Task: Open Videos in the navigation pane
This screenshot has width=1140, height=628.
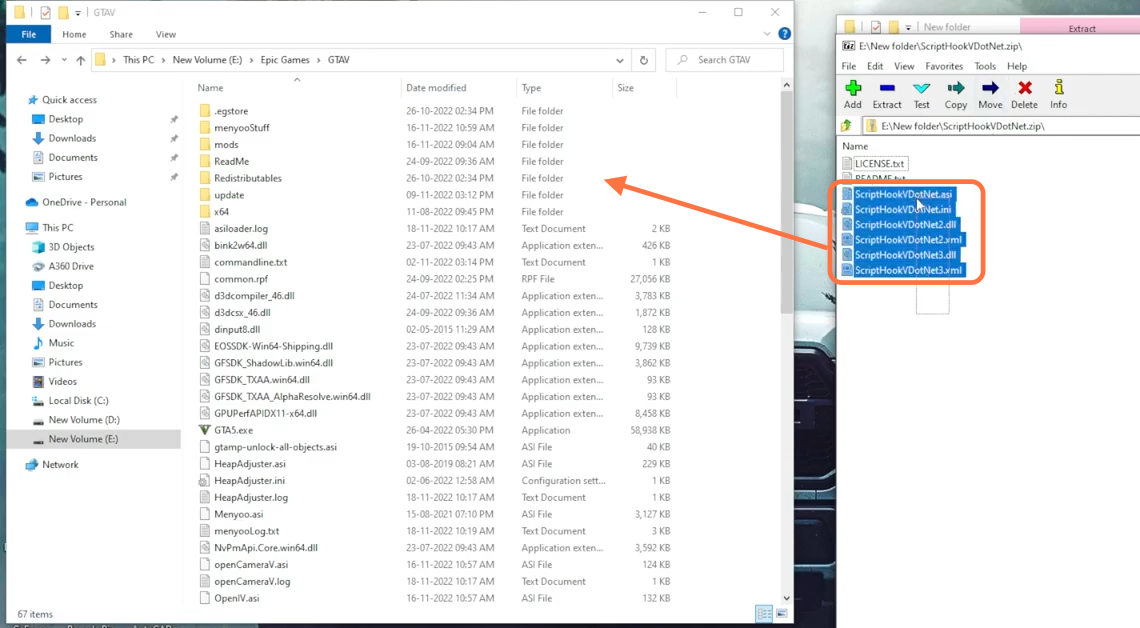Action: (x=63, y=382)
